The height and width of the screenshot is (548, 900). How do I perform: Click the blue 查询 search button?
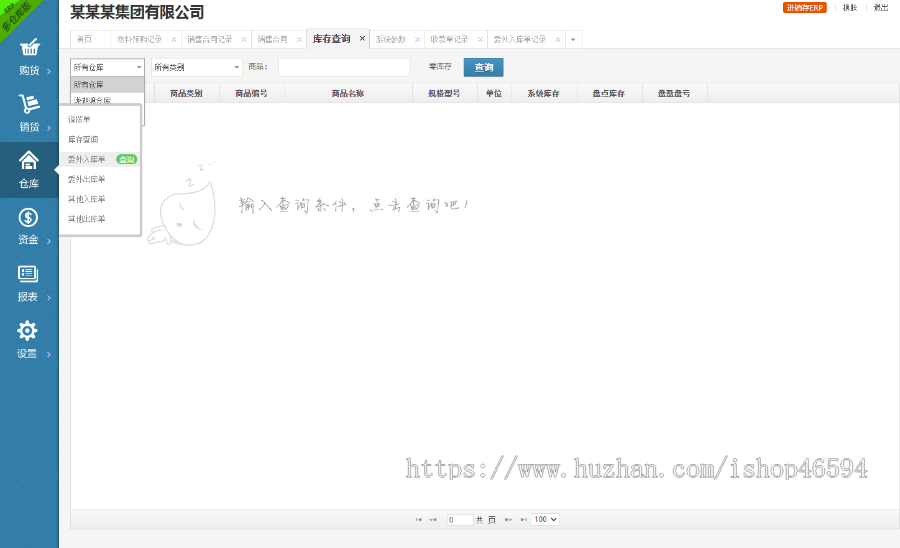[483, 67]
